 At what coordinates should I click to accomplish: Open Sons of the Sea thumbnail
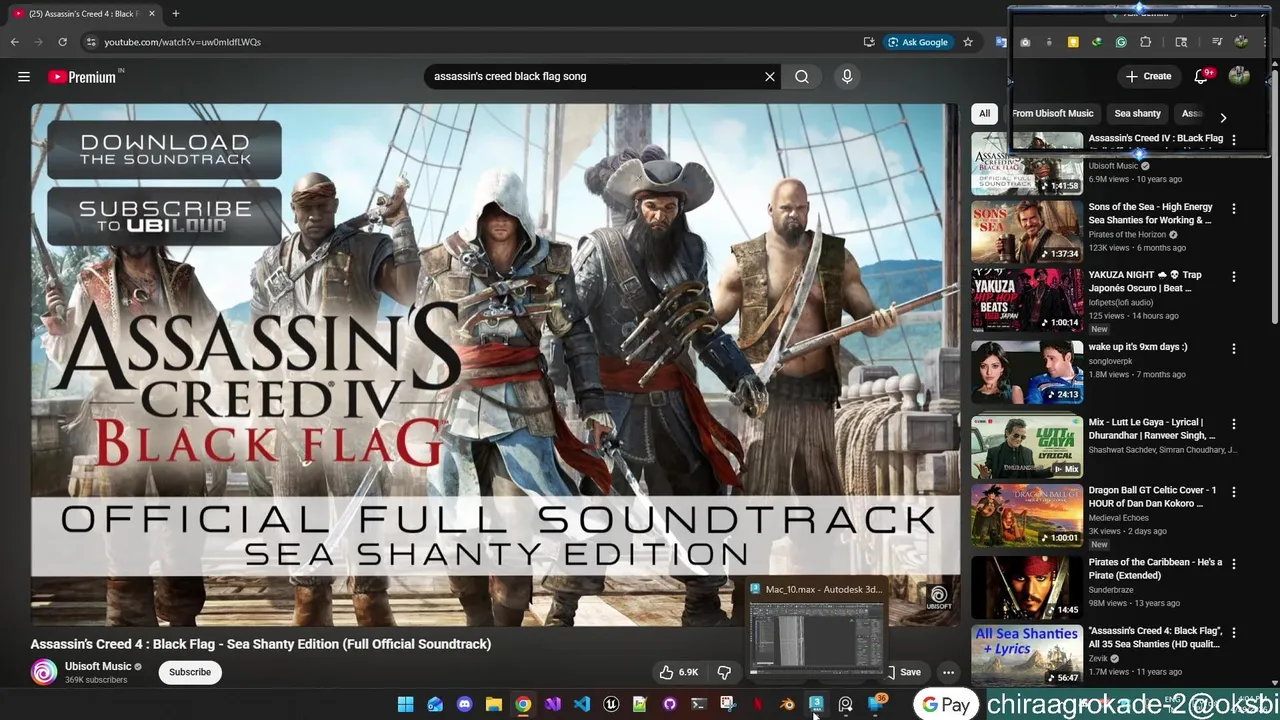(x=1027, y=232)
